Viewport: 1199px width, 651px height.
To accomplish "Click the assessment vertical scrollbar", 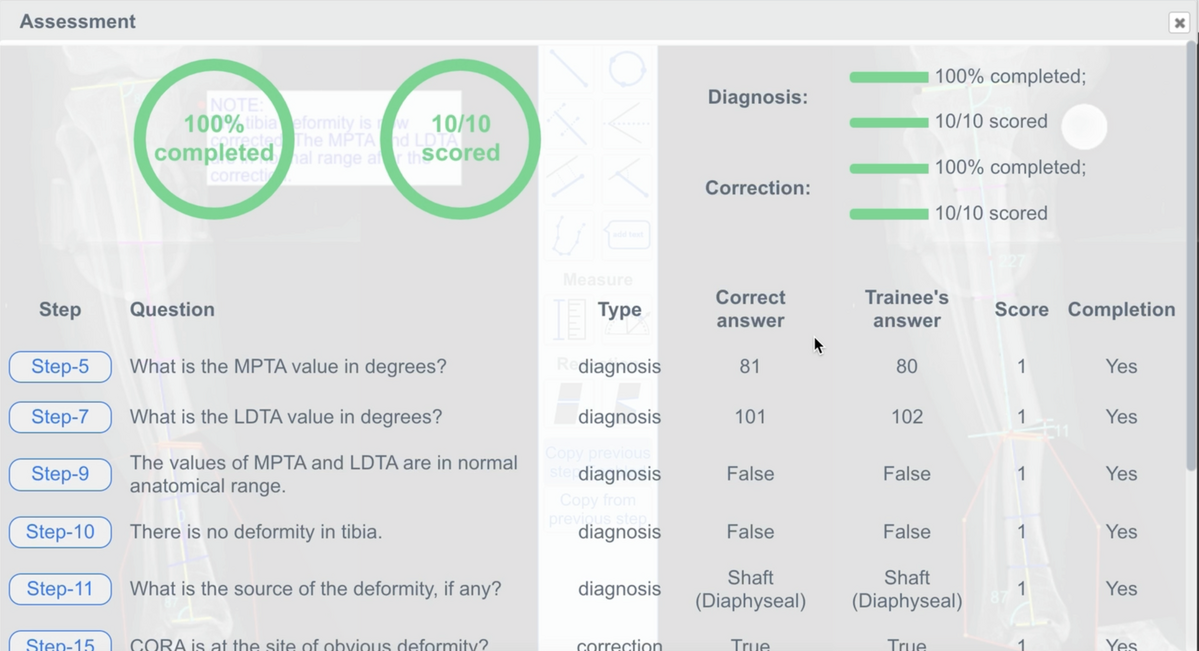I will coord(1193,256).
